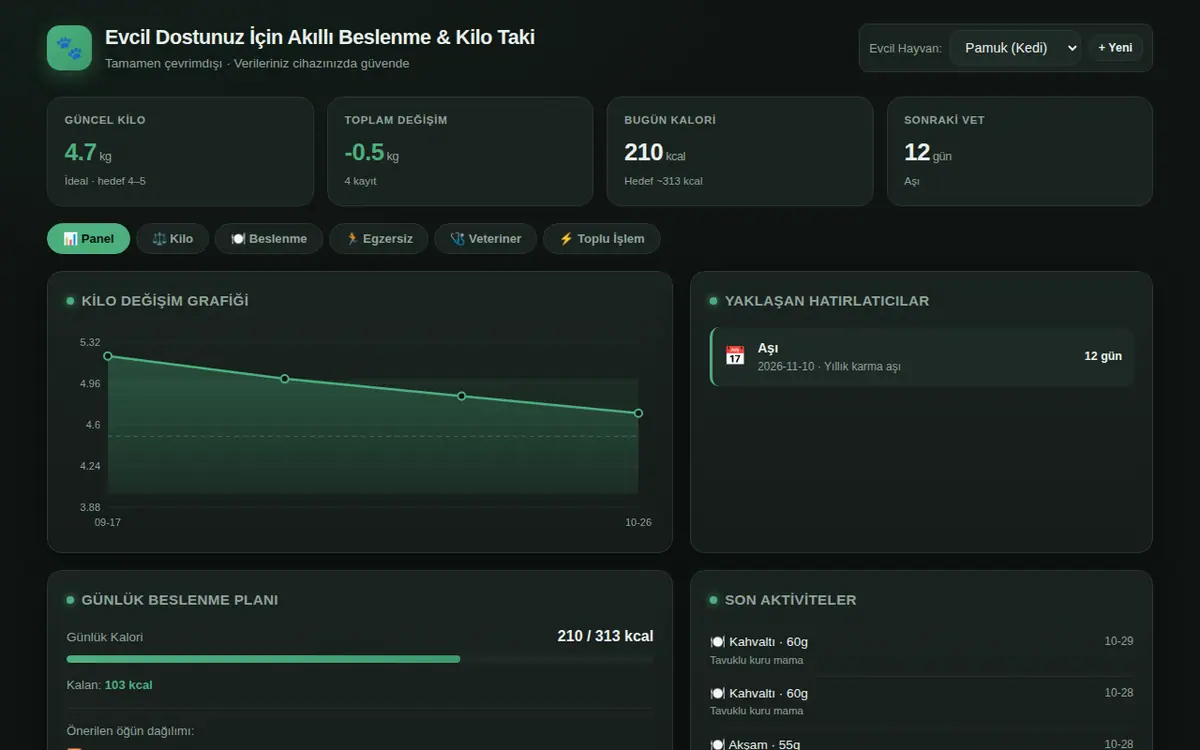Switch to the Toplu İşlem tab
The width and height of the screenshot is (1200, 750).
[601, 239]
